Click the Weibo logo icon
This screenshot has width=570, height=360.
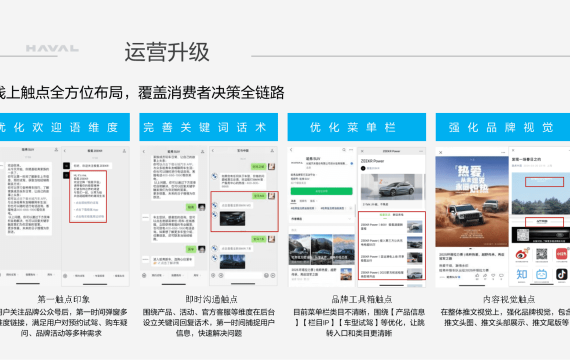click(x=522, y=254)
